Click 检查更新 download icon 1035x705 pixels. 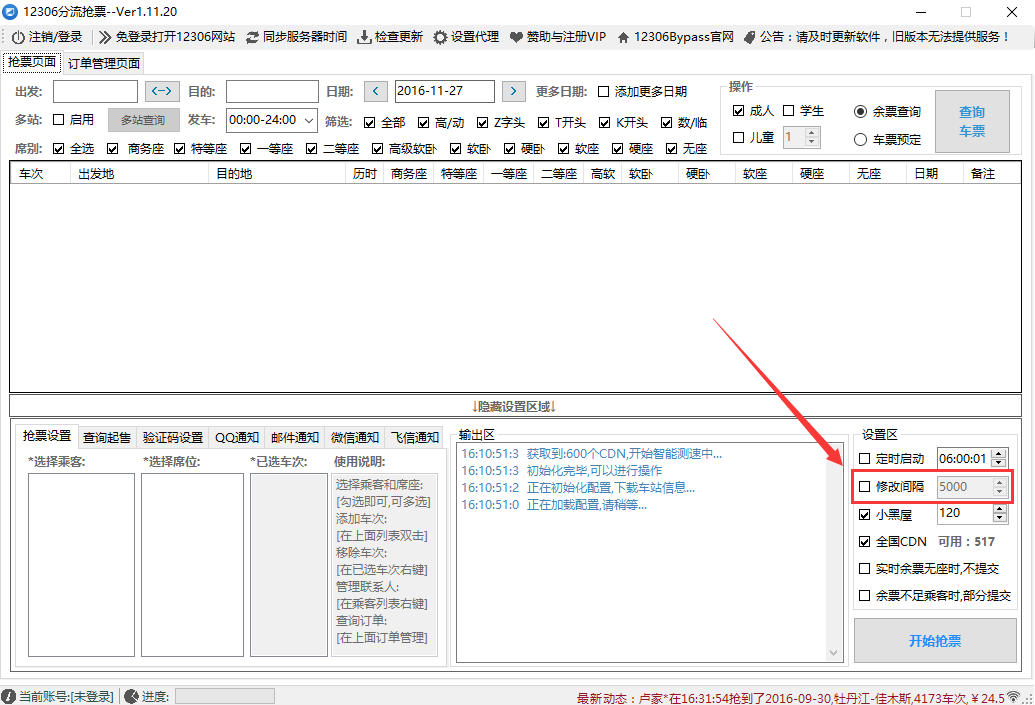pos(364,38)
